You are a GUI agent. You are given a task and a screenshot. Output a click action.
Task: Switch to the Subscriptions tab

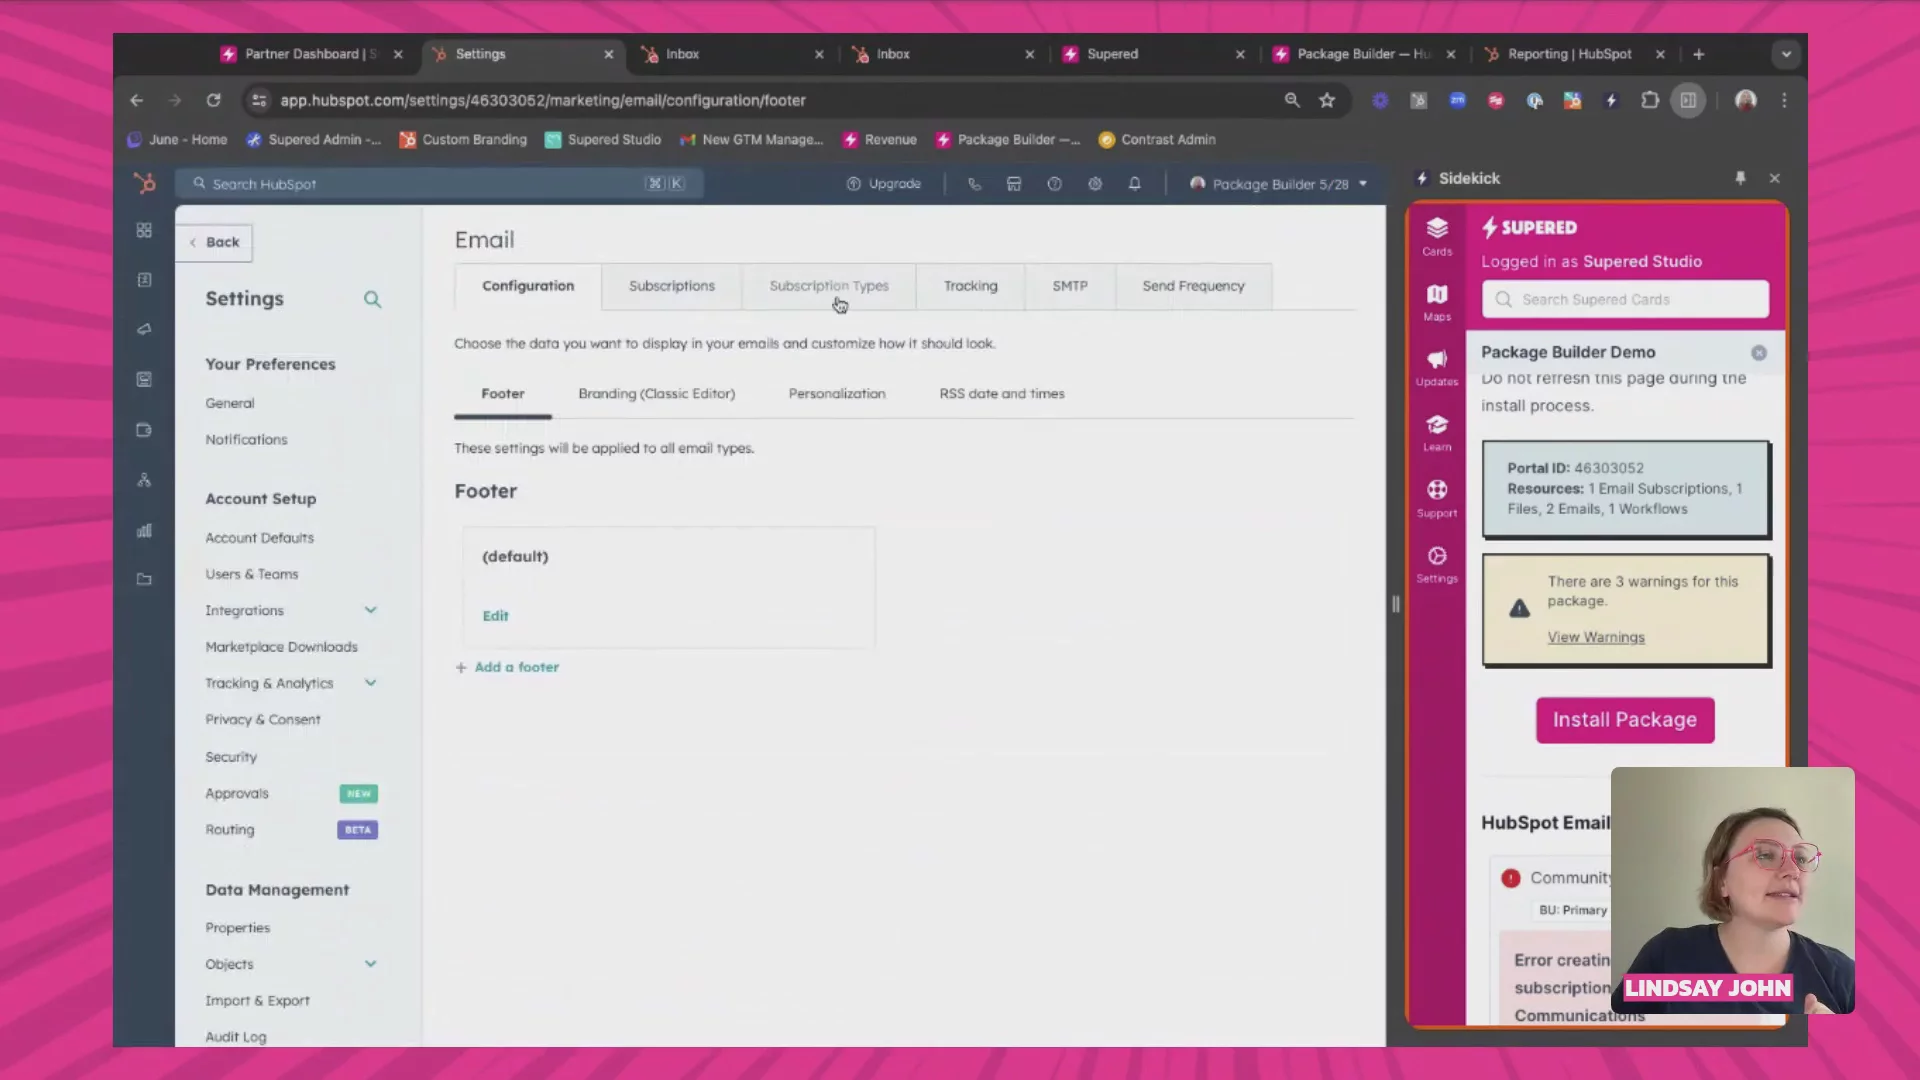click(x=672, y=286)
